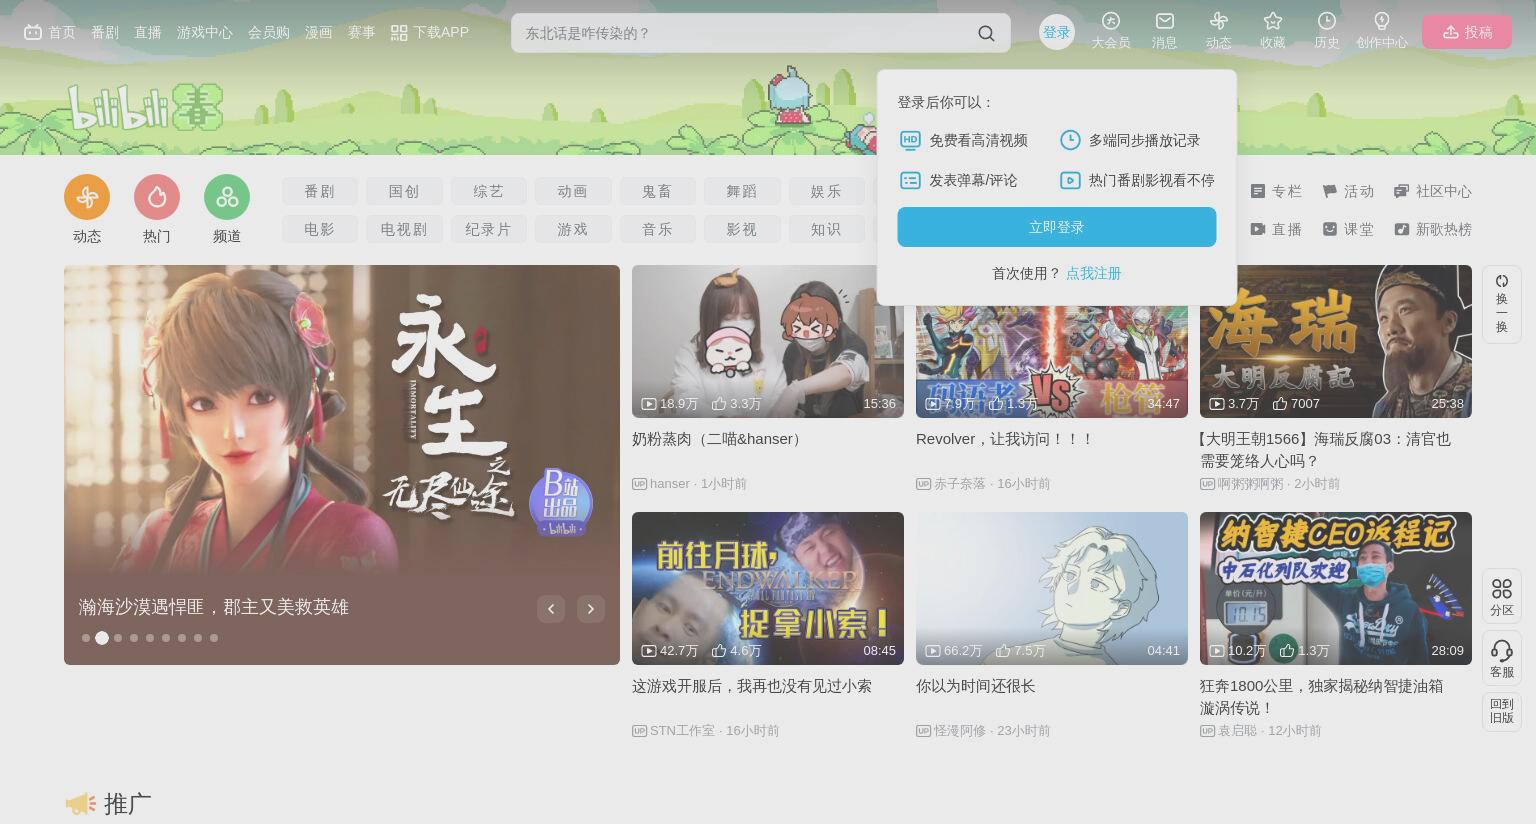
Task: Go to next carousel slide arrow
Action: click(591, 609)
